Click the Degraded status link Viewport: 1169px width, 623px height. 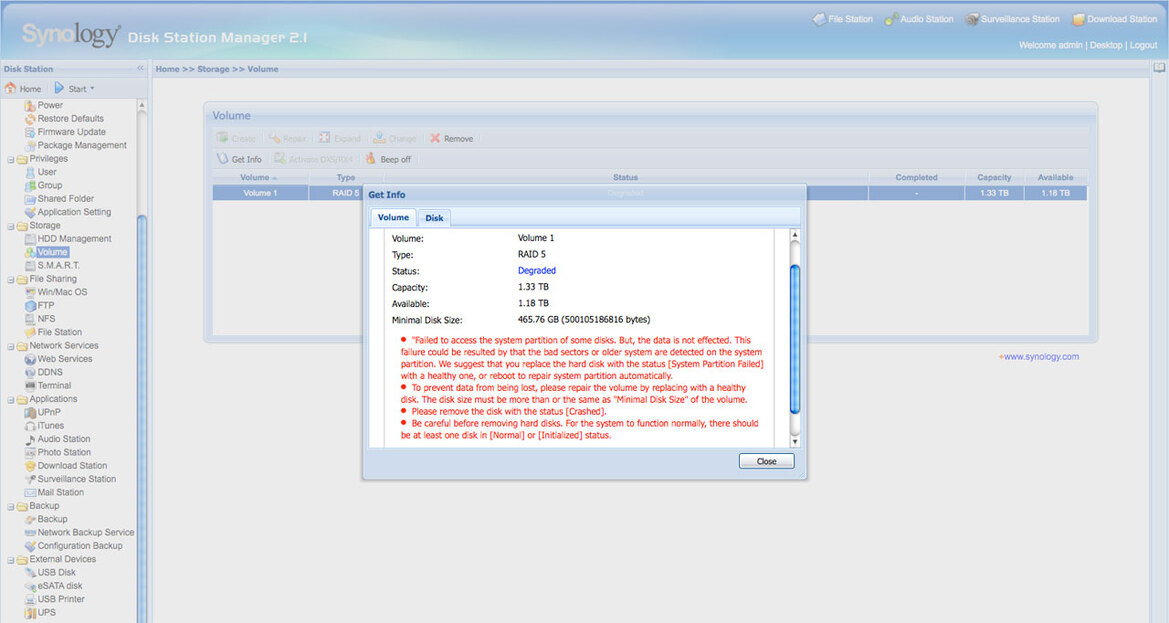pos(537,271)
